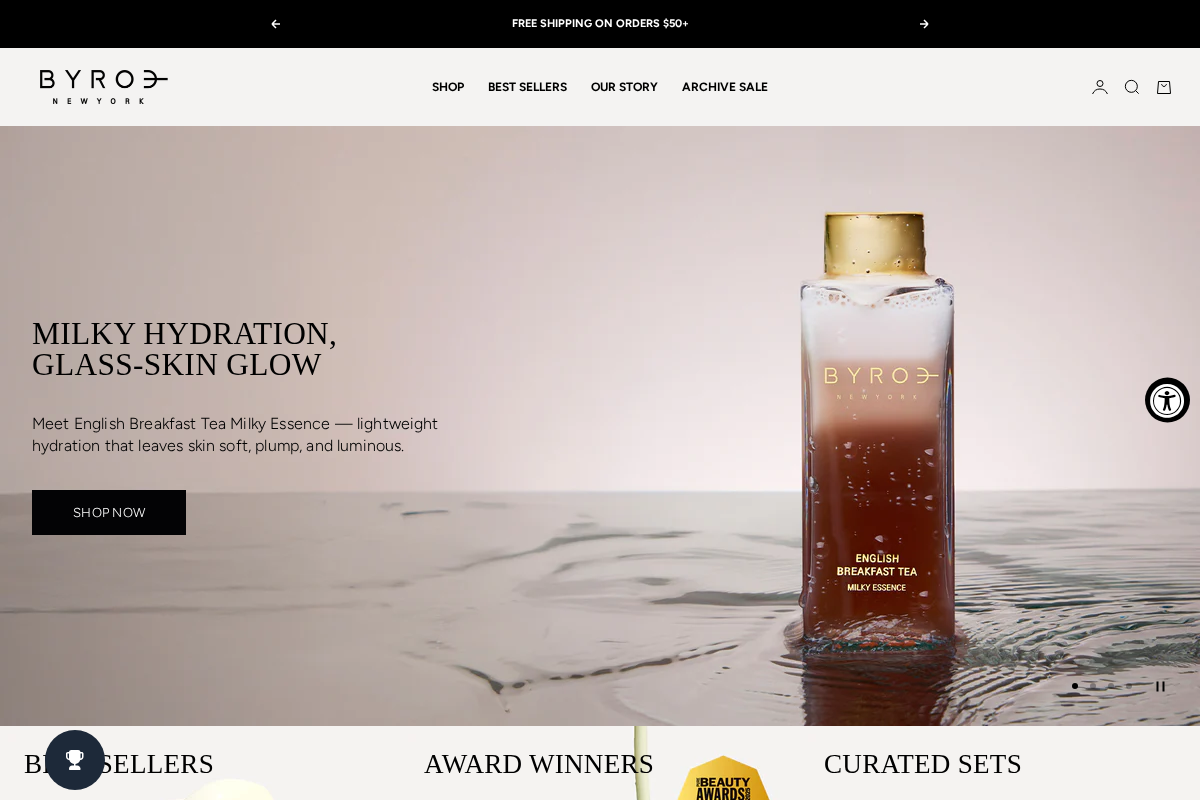Open the Award Winners collection
1200x800 pixels.
coord(539,764)
